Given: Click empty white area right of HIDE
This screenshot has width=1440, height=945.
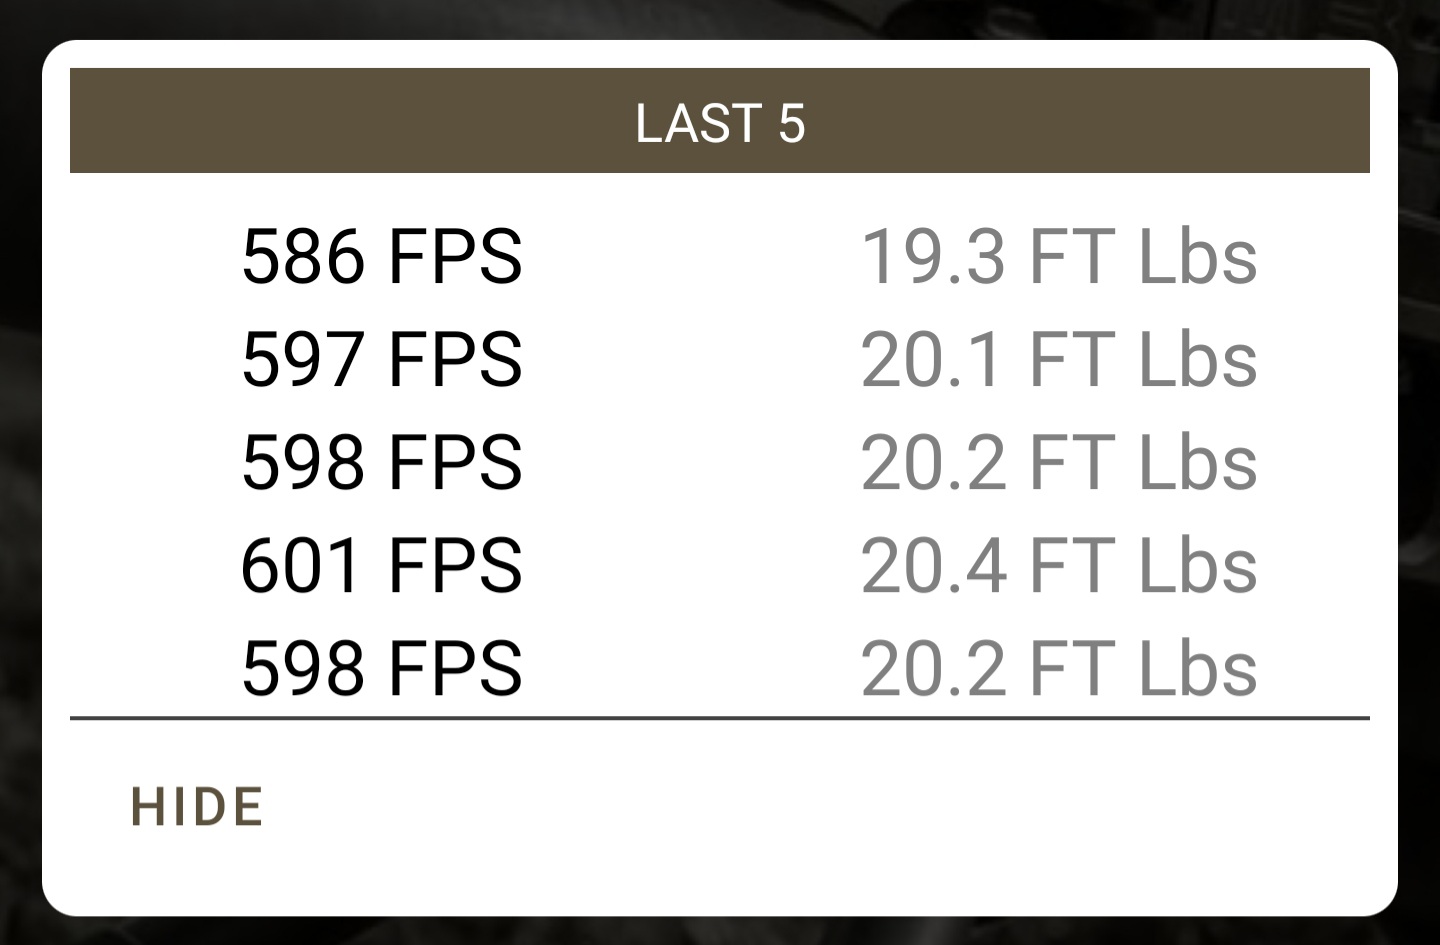Looking at the screenshot, I should (x=820, y=807).
